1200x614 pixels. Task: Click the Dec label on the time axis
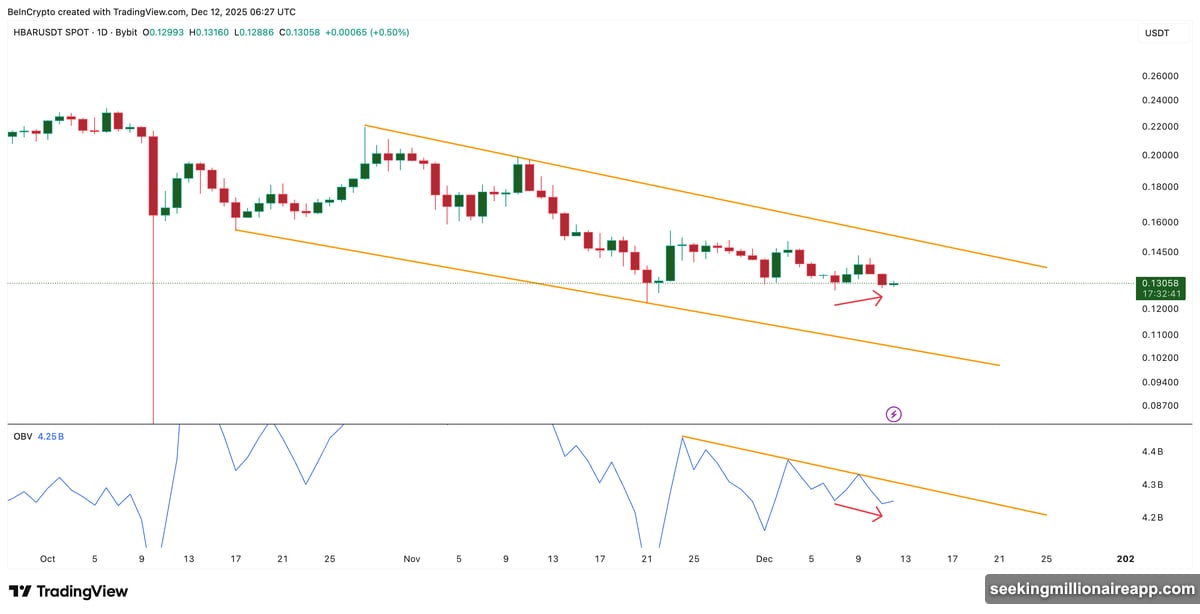click(763, 559)
